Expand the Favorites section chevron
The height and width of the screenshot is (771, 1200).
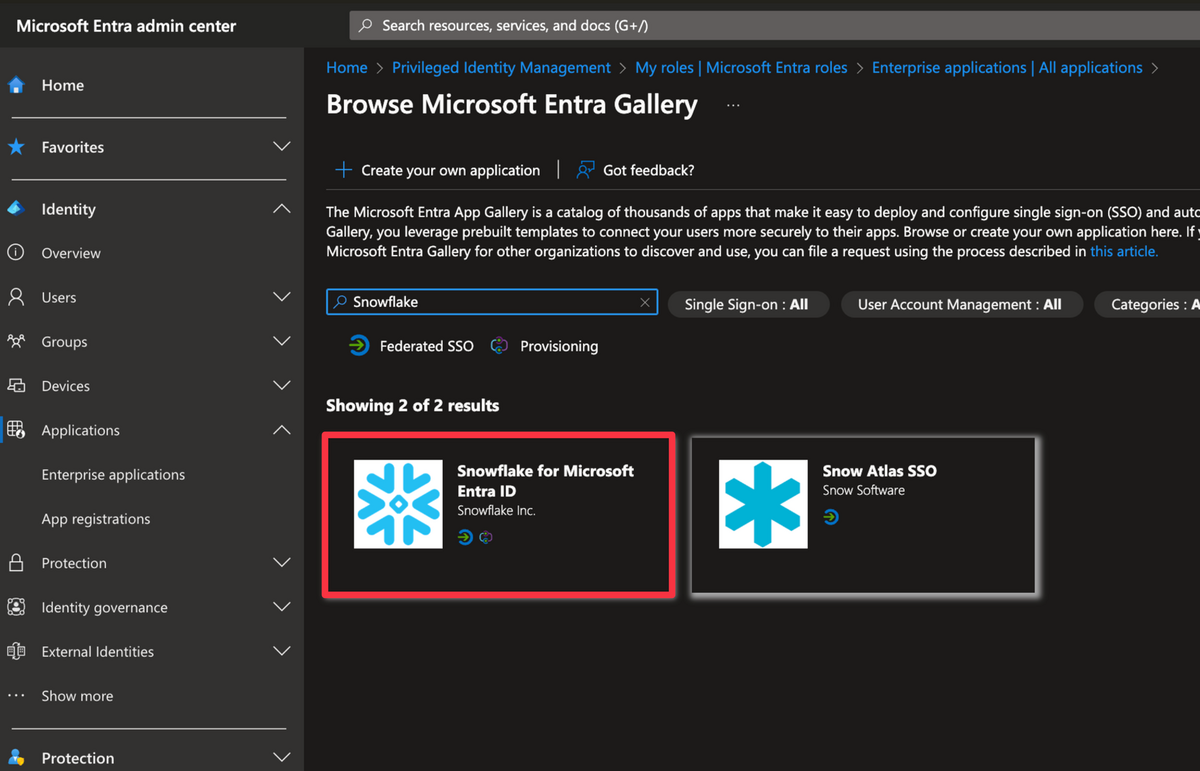pos(282,147)
